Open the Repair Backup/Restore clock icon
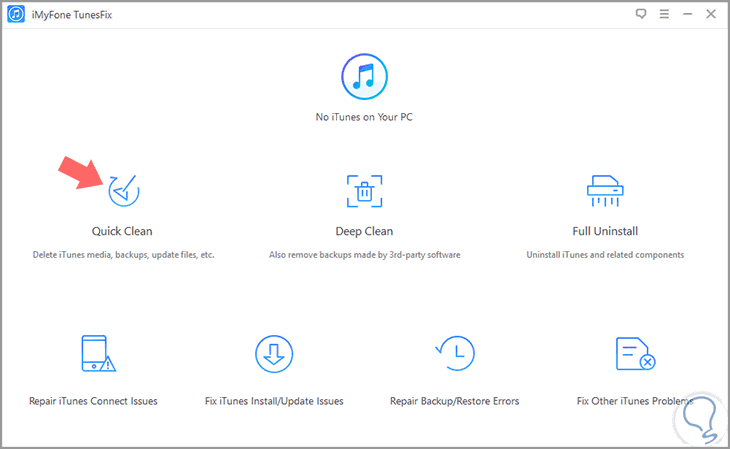The width and height of the screenshot is (730, 449). 455,354
